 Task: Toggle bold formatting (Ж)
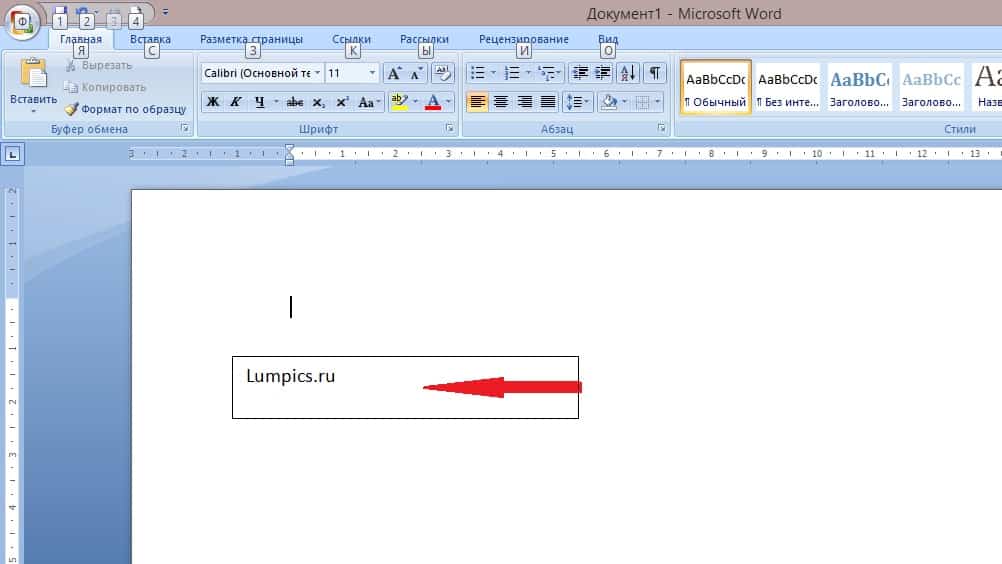coord(212,102)
